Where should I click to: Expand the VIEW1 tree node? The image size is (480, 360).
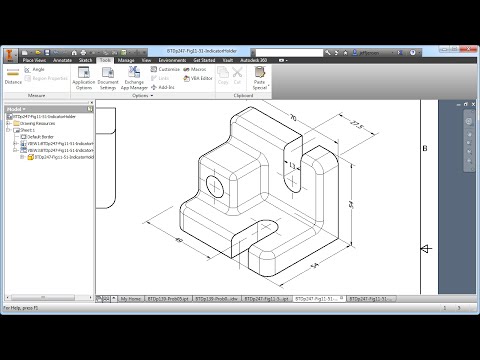pyautogui.click(x=16, y=143)
